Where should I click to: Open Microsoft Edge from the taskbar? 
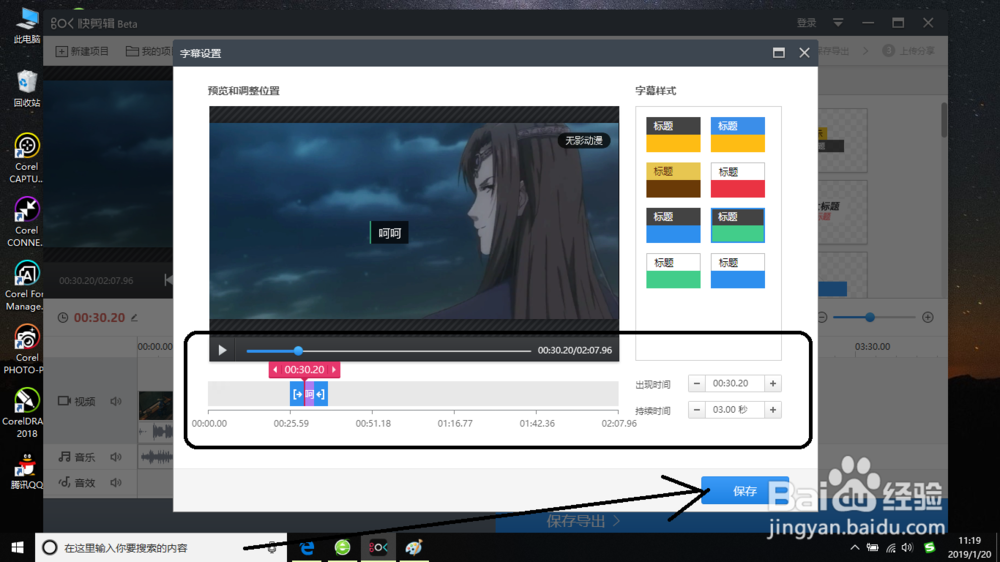click(307, 547)
